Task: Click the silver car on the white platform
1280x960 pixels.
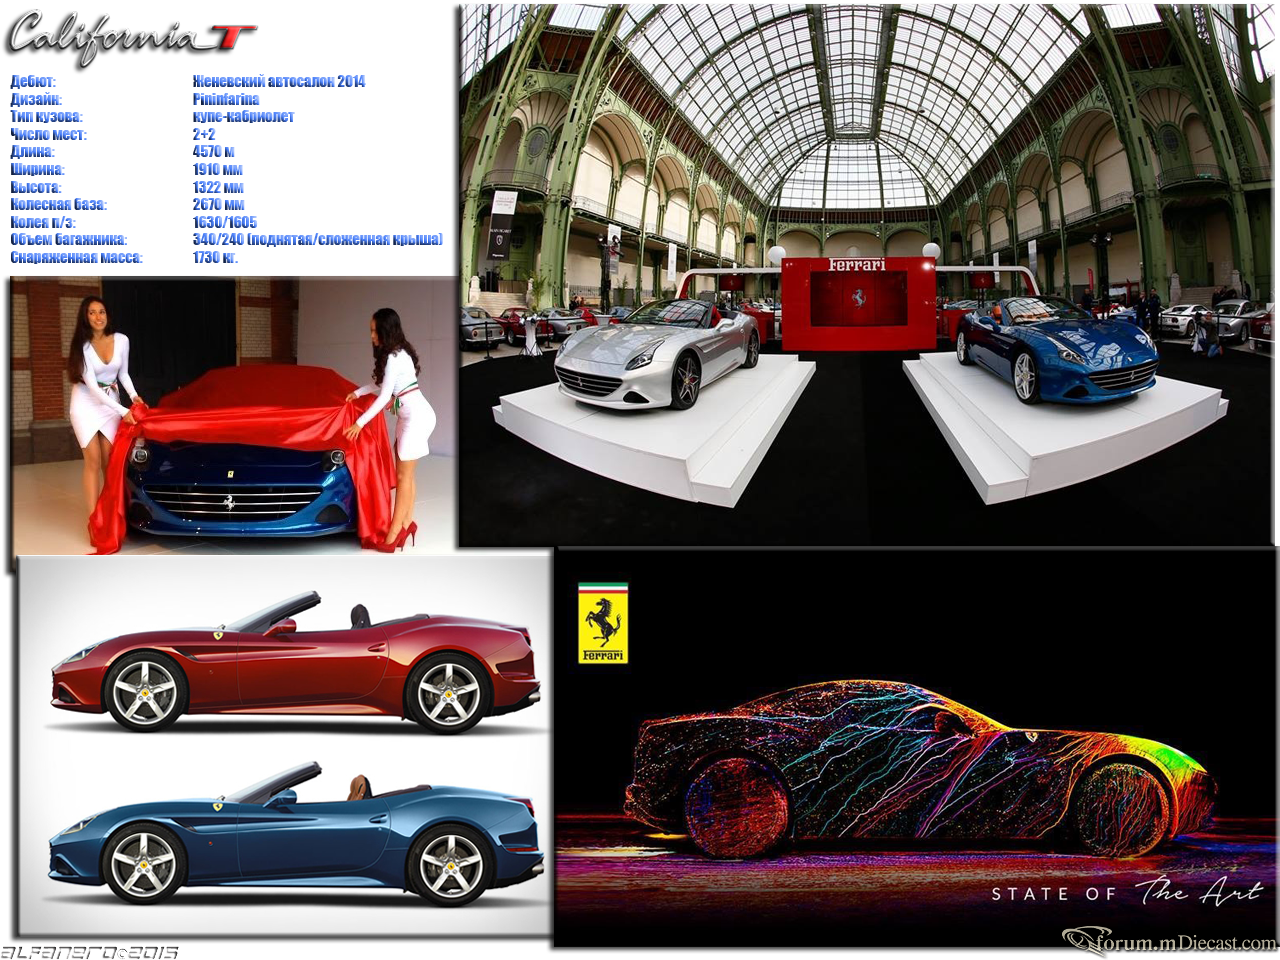Action: coord(657,352)
